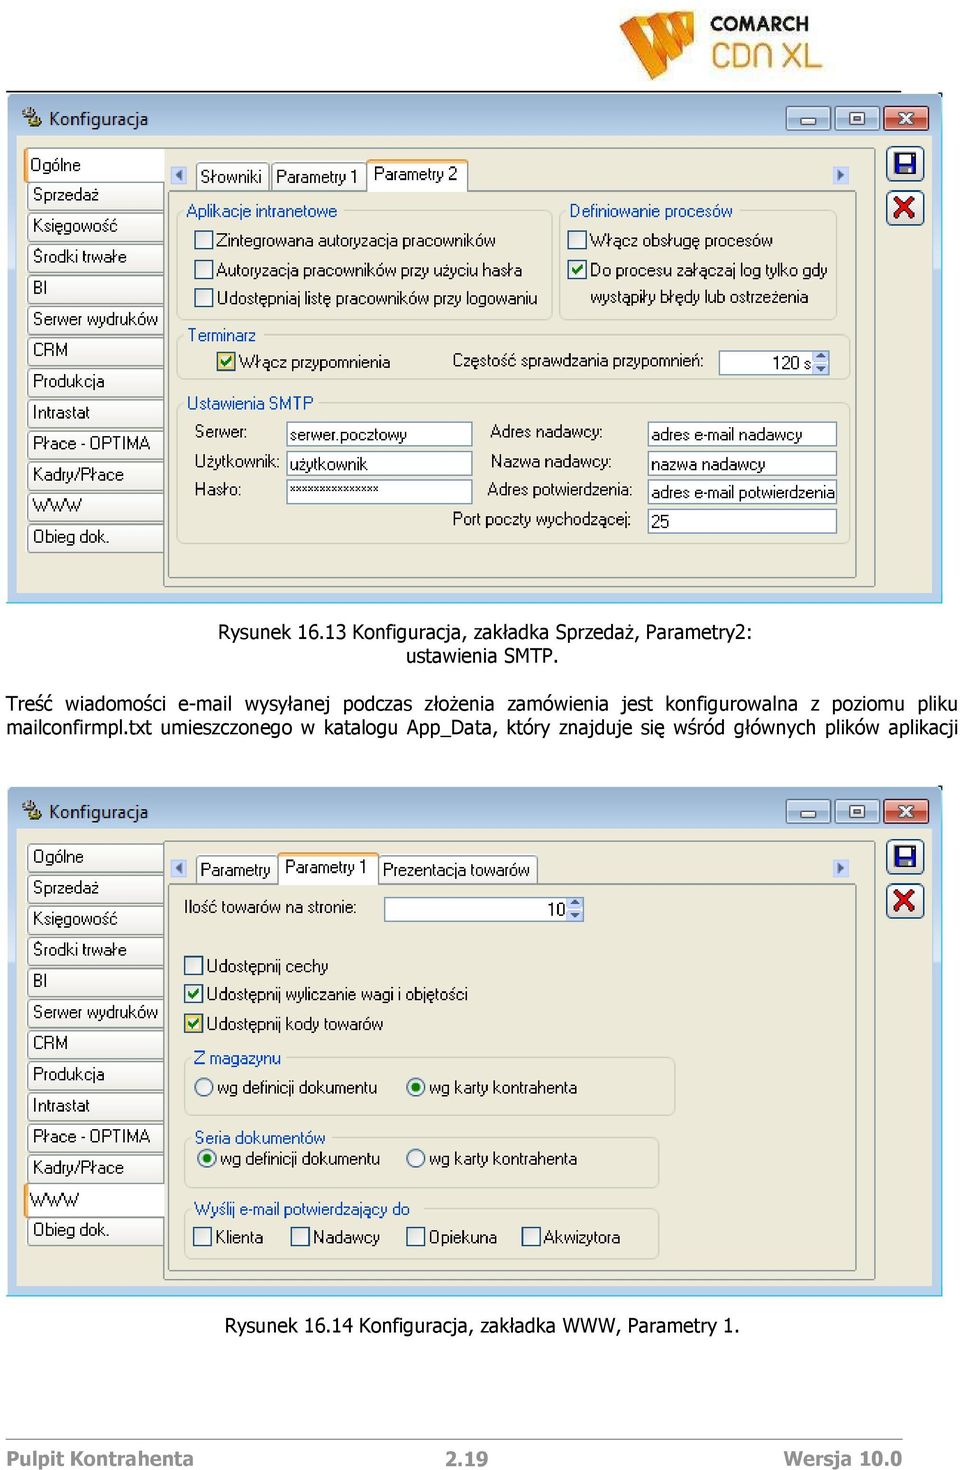Open Ogólne section in upper window
The width and height of the screenshot is (960, 1470).
pyautogui.click(x=94, y=164)
